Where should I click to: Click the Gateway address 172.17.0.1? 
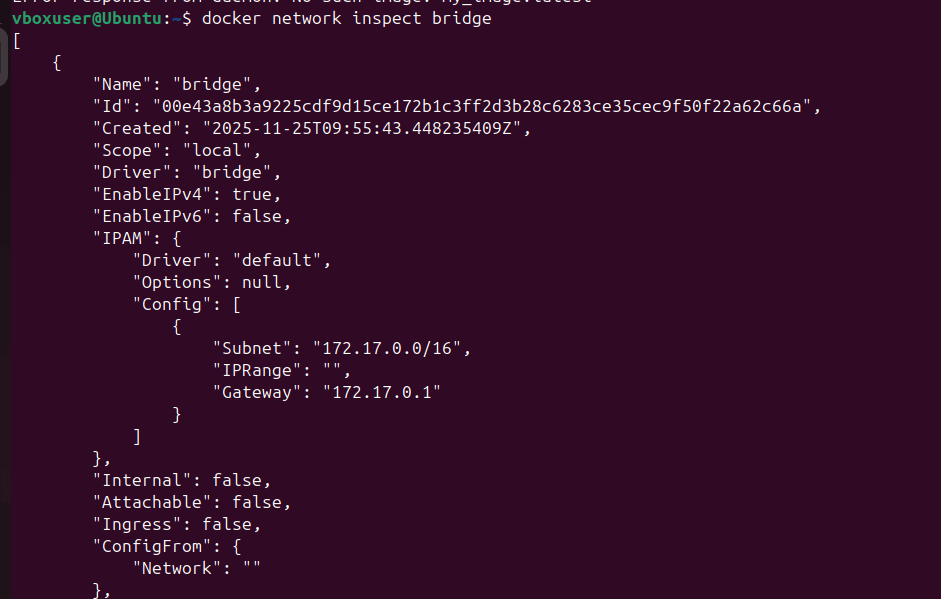381,392
